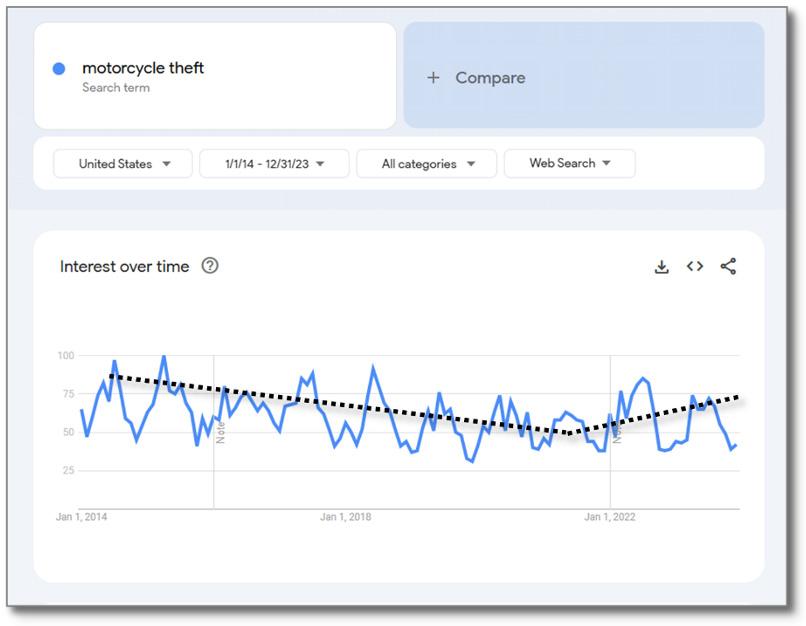Image resolution: width=806 pixels, height=626 pixels.
Task: Click the chart line's highest peak at 100
Action: tap(164, 356)
